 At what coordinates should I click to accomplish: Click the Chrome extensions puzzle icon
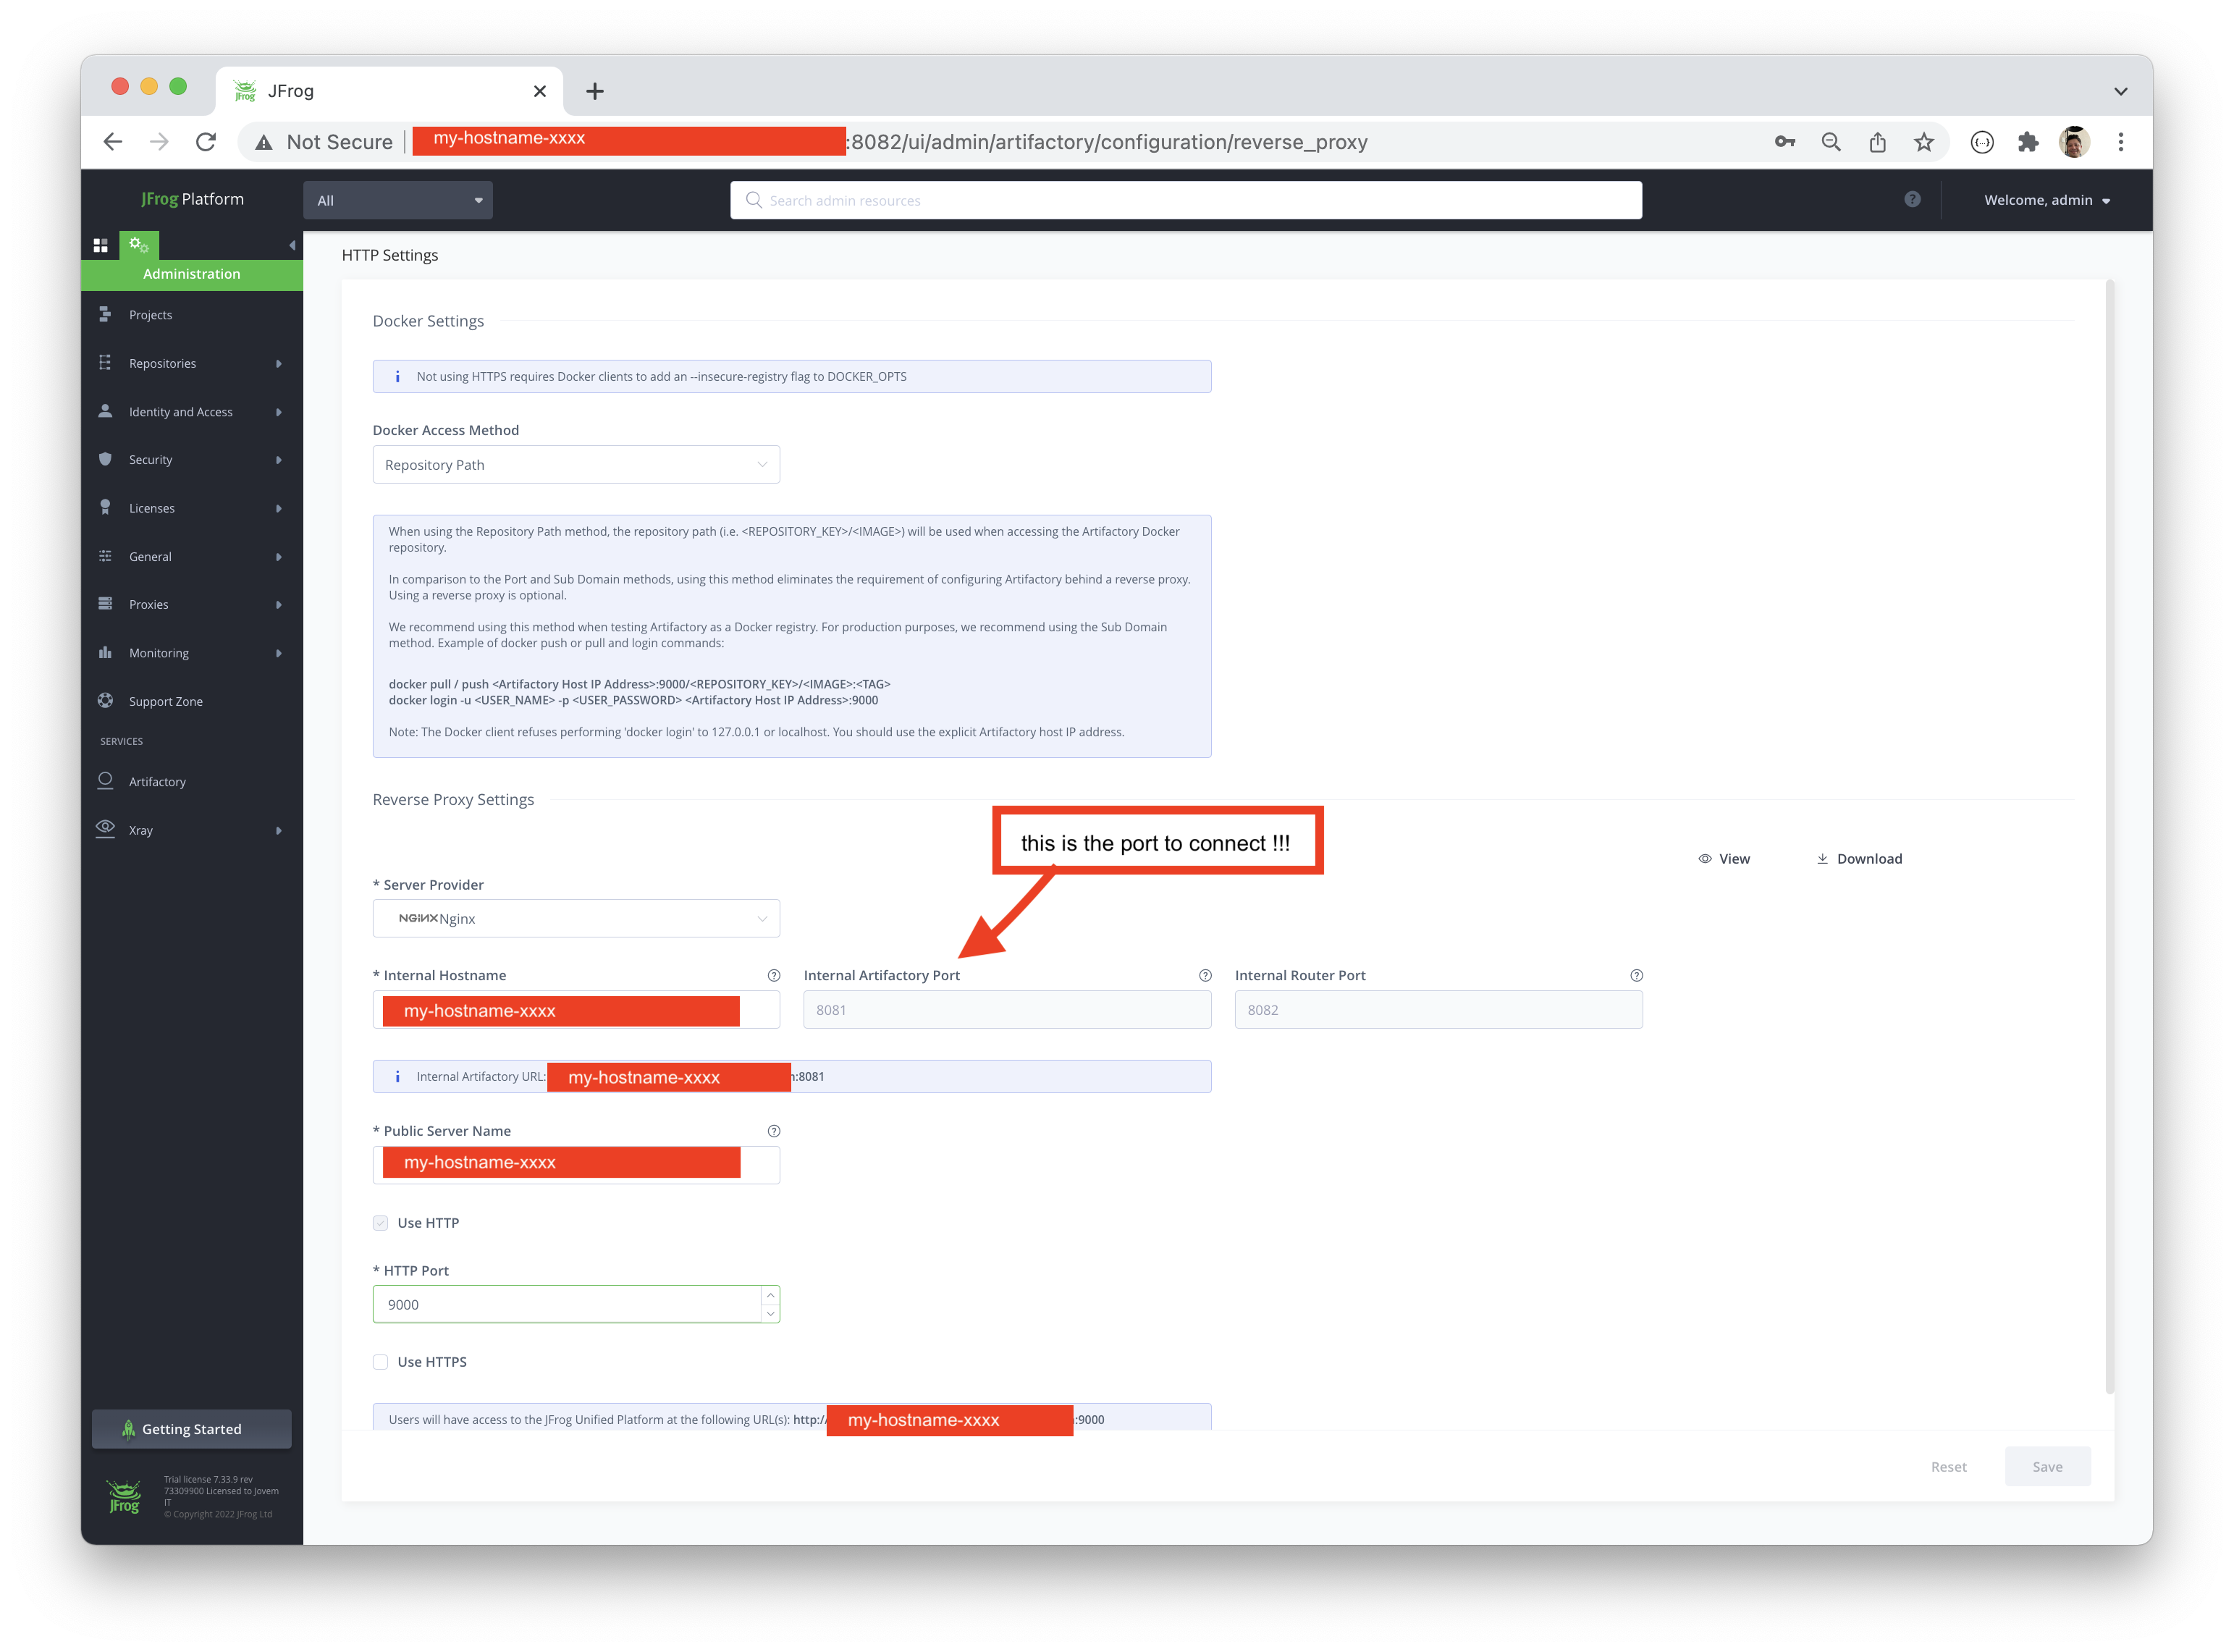[2028, 142]
